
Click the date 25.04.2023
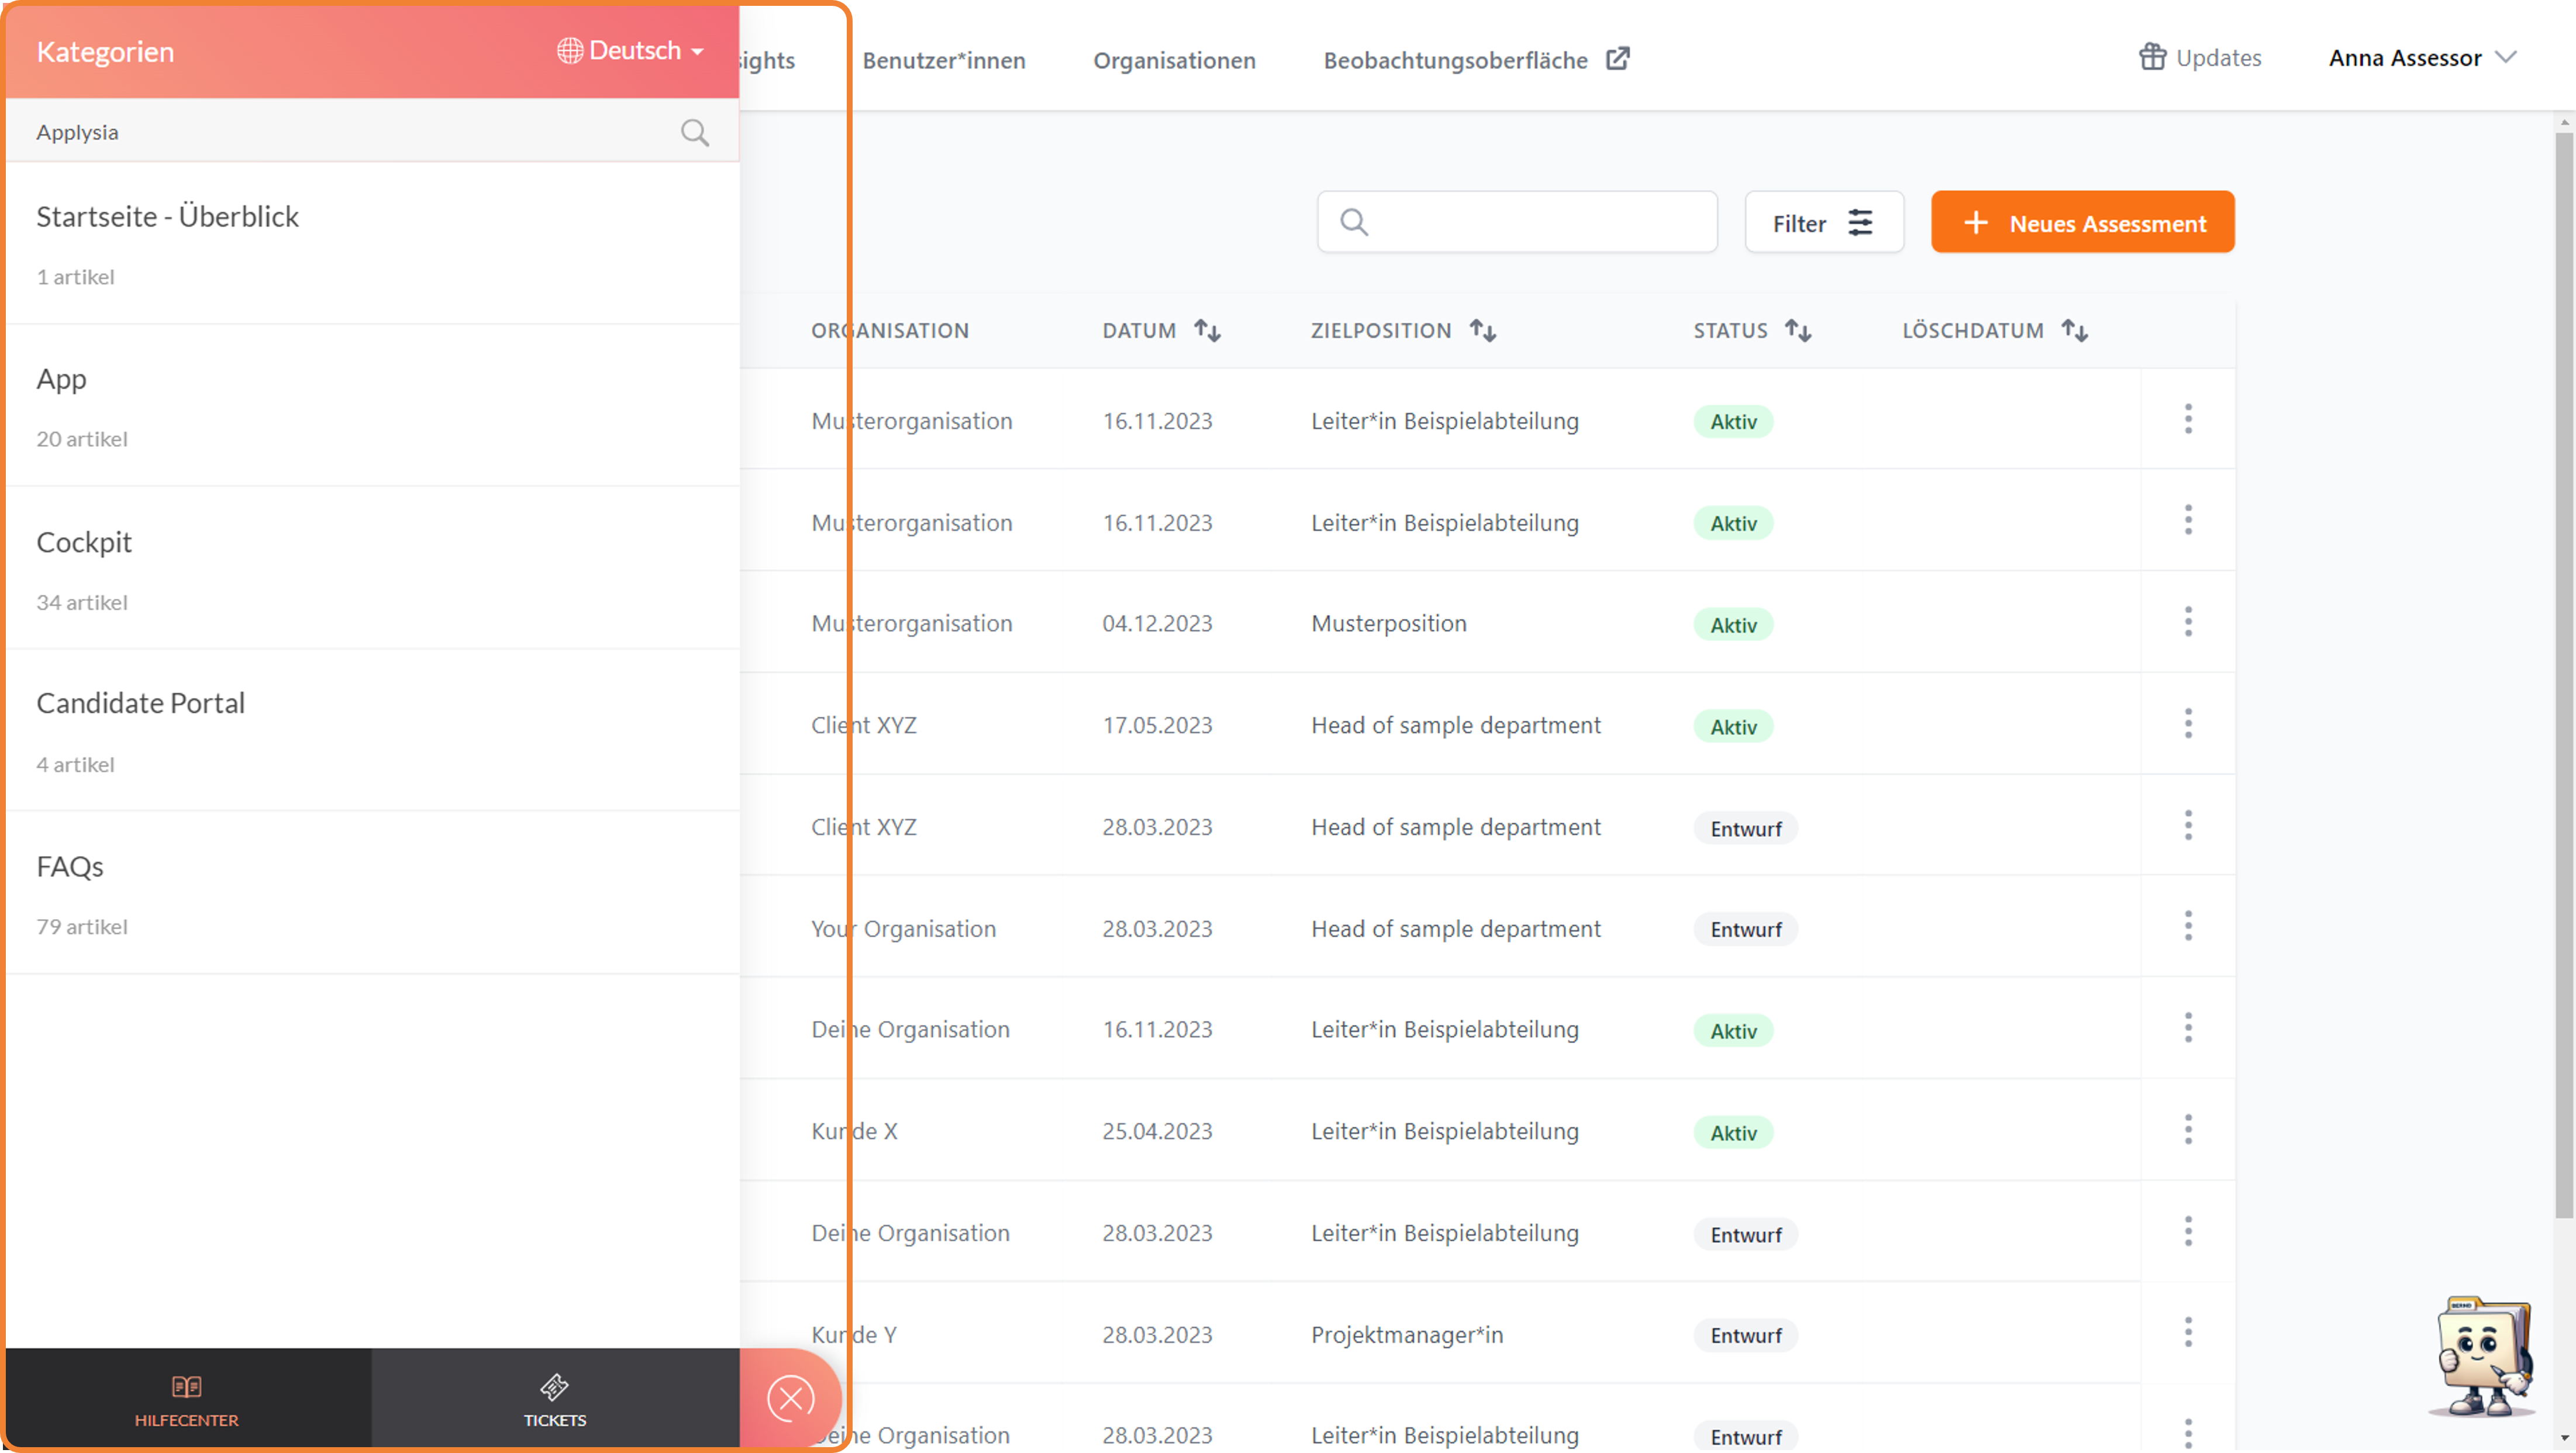click(x=1157, y=1131)
